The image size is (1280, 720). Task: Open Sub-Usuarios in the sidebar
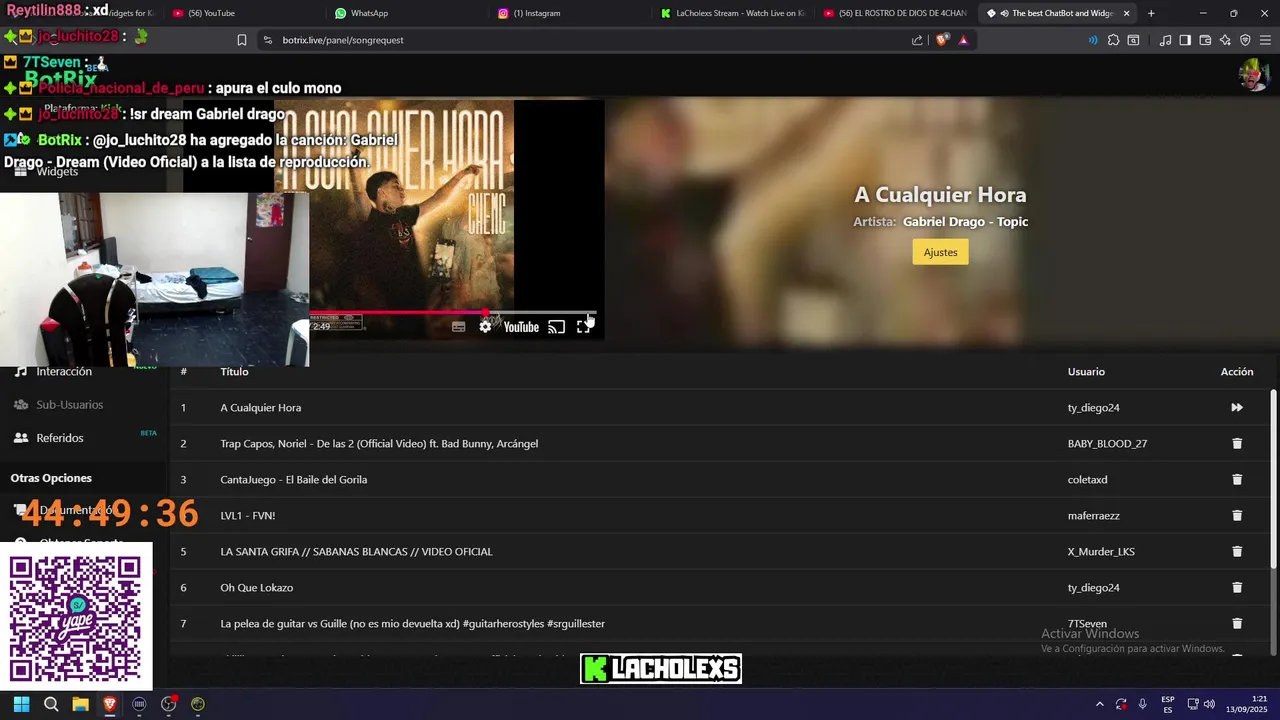pyautogui.click(x=69, y=404)
